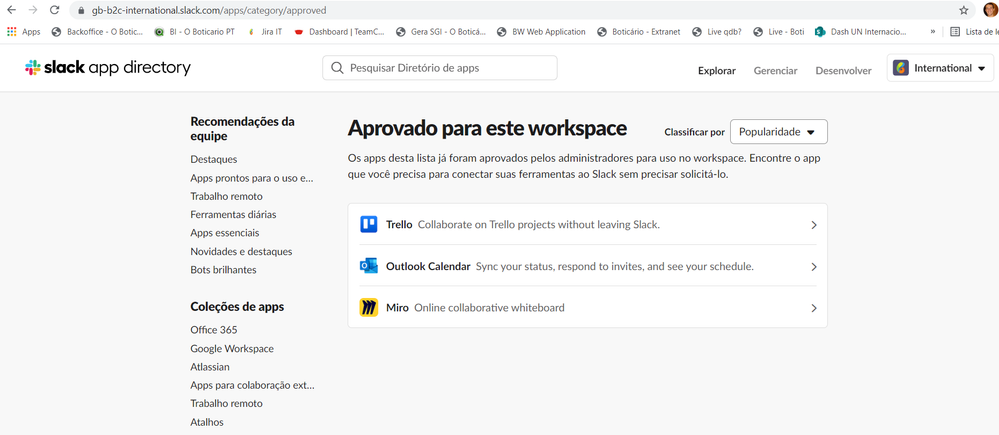Open the Miro app row
Viewport: 999px width, 435px height.
pos(587,308)
